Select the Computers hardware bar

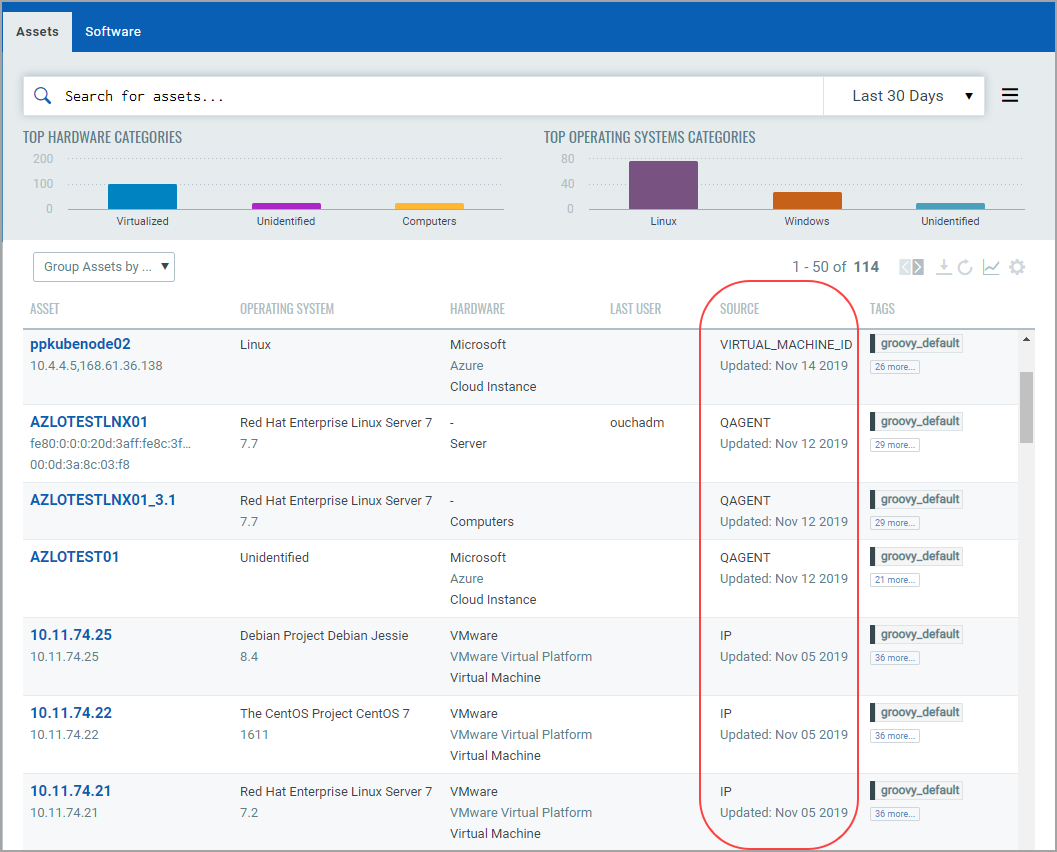point(429,206)
